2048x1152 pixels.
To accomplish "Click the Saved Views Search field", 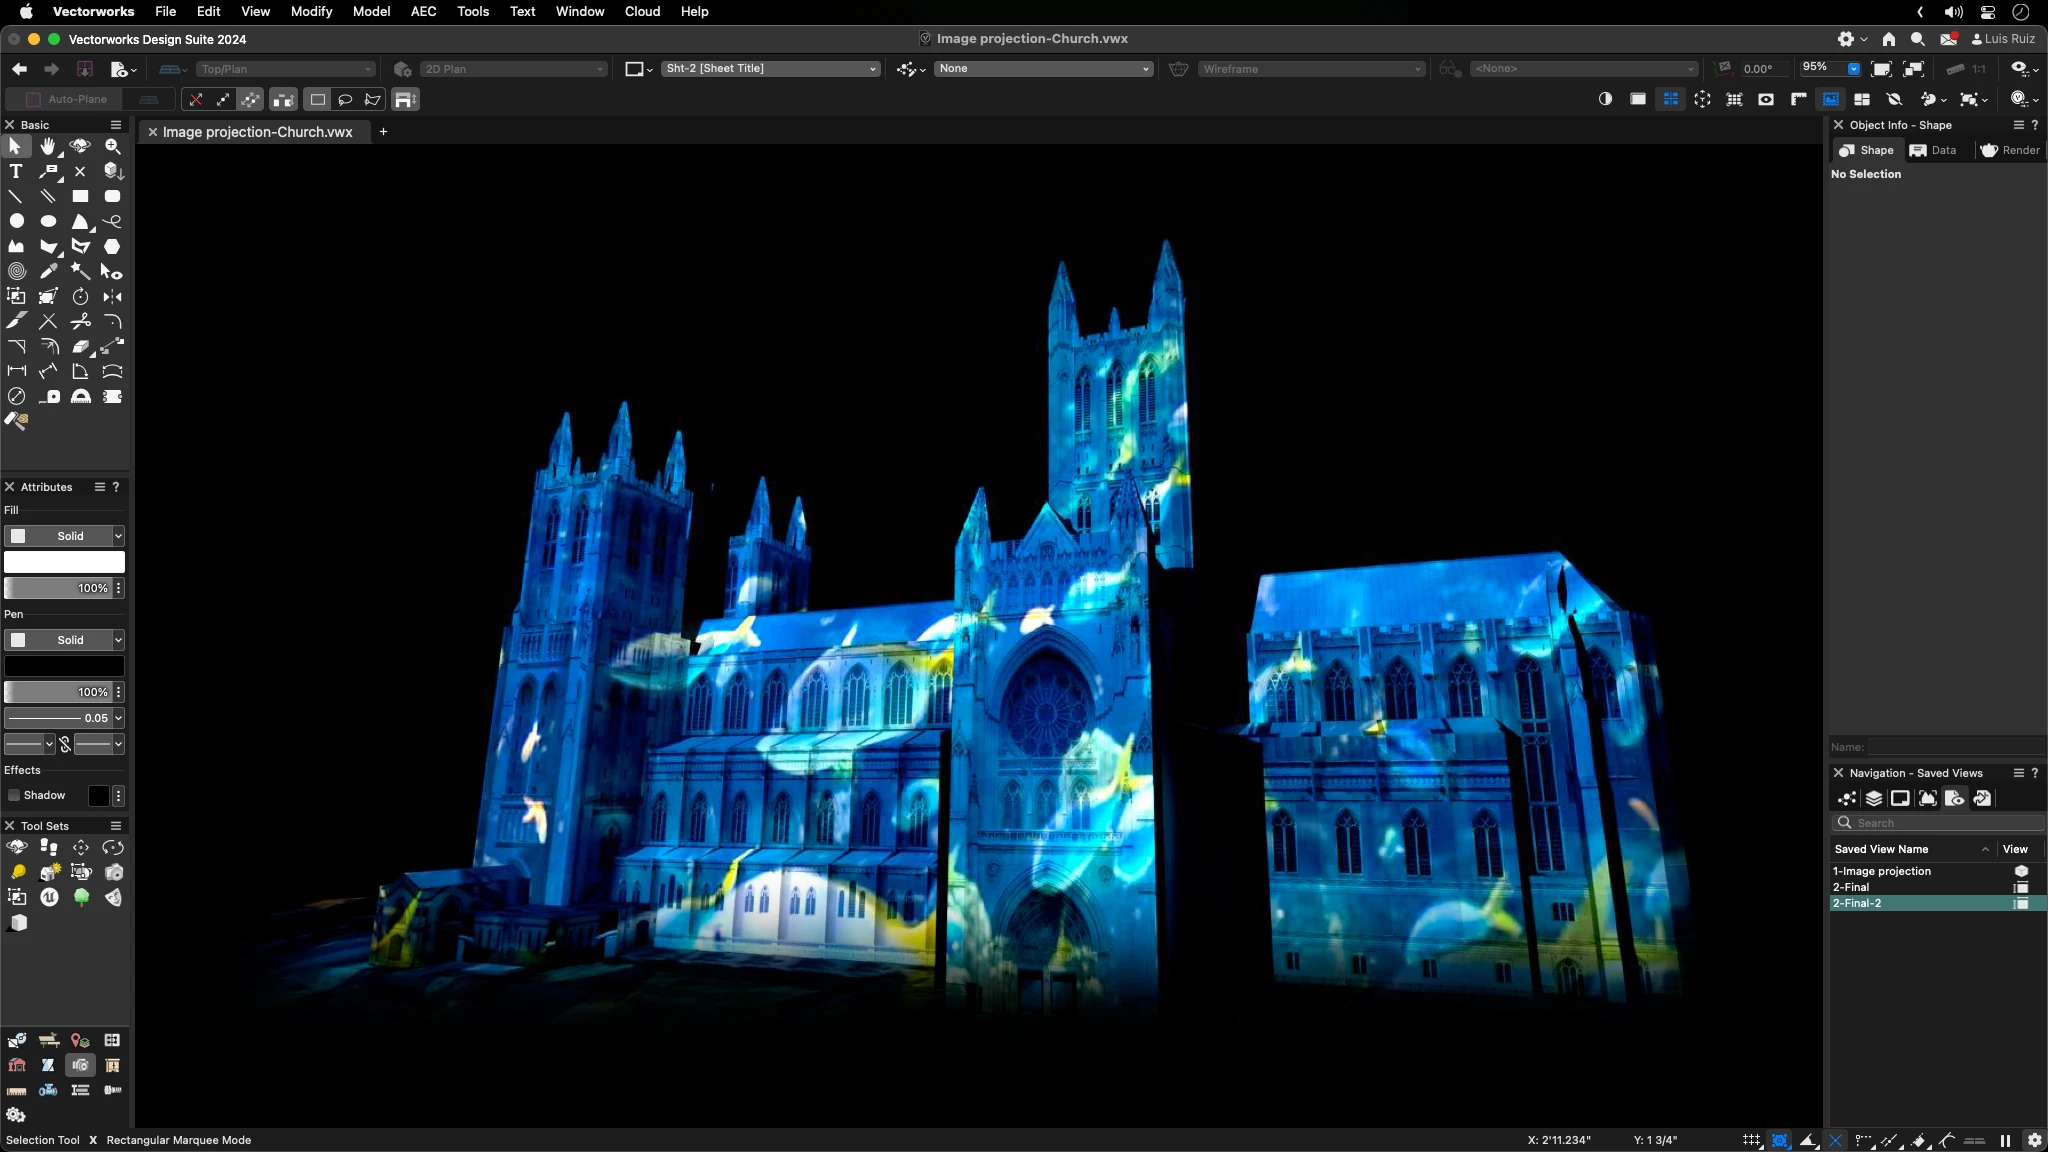I will point(1938,823).
